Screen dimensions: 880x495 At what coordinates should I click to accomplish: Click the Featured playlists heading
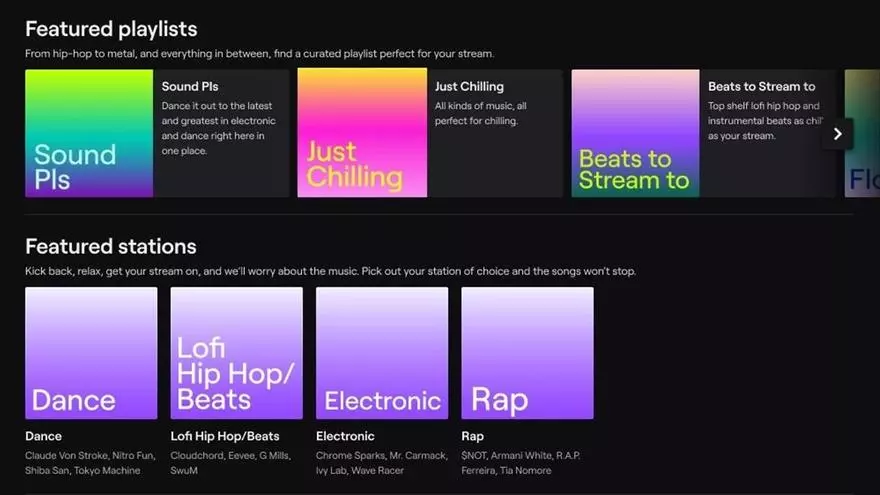(x=111, y=29)
